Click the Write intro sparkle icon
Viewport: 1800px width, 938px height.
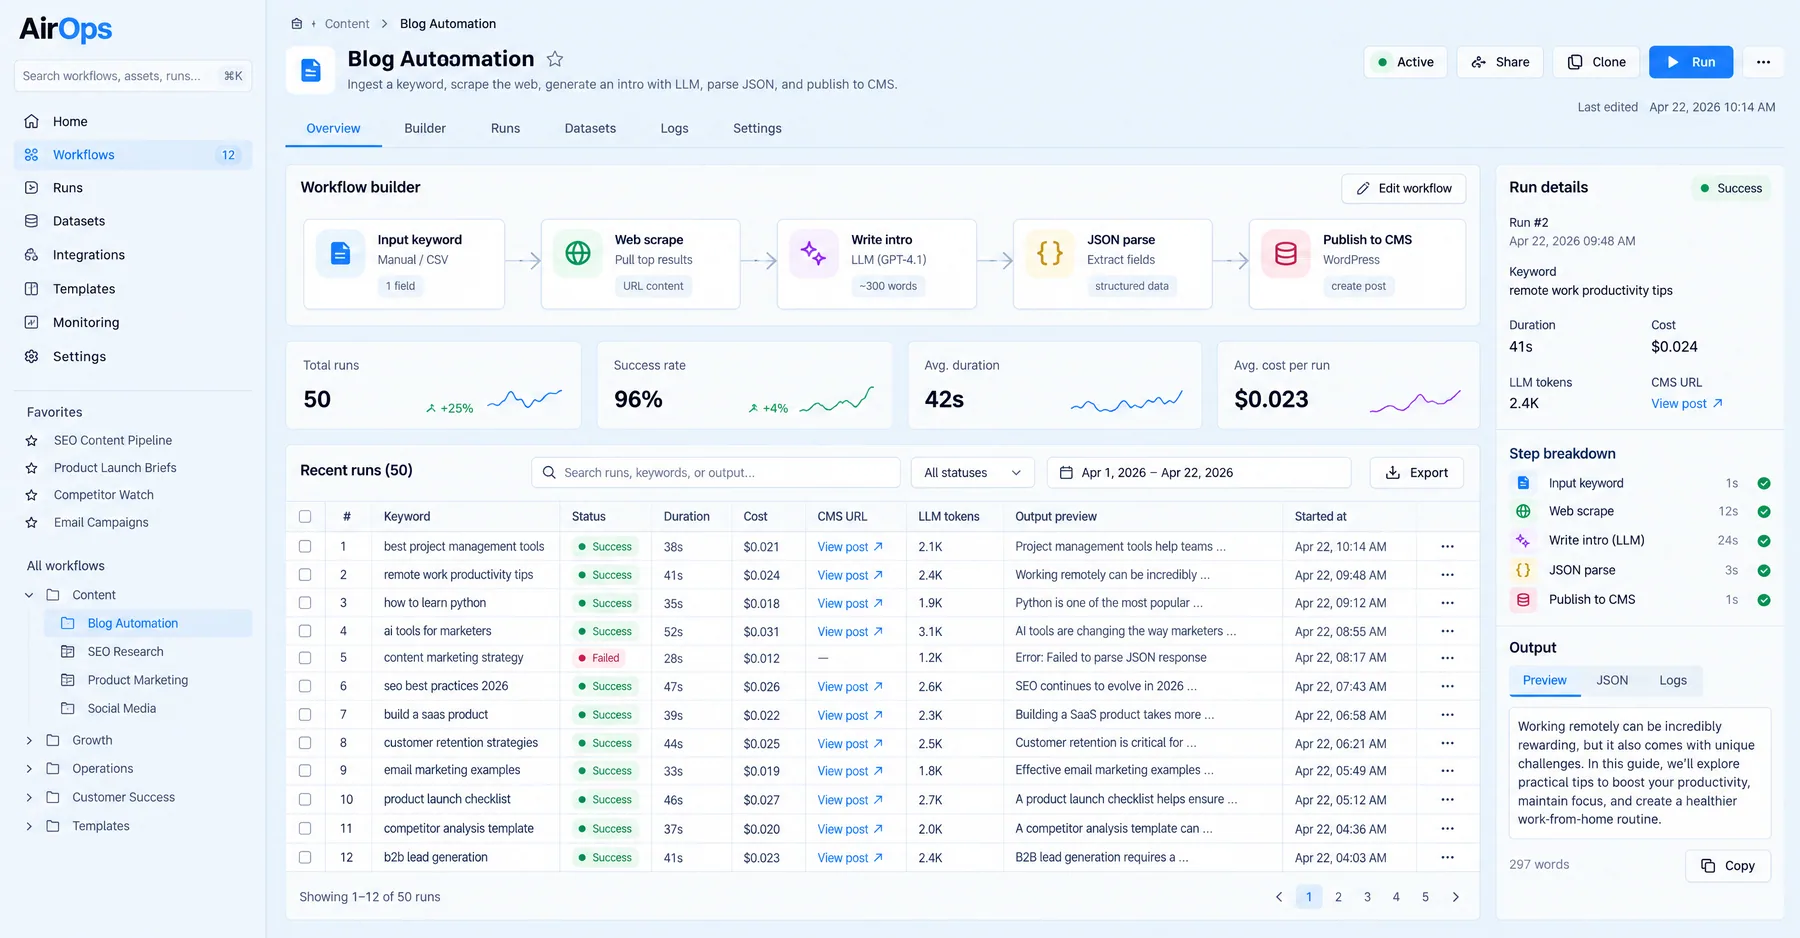pyautogui.click(x=814, y=254)
